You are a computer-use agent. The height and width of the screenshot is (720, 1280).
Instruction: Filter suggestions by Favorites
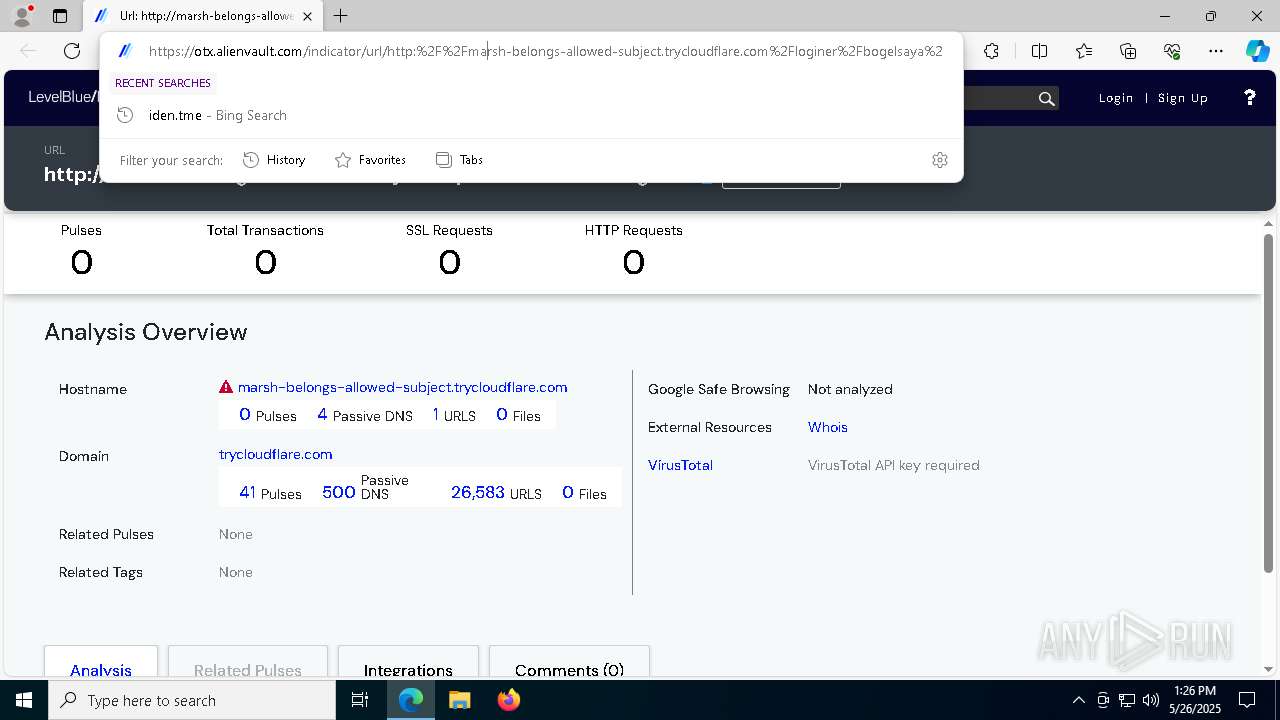click(370, 160)
